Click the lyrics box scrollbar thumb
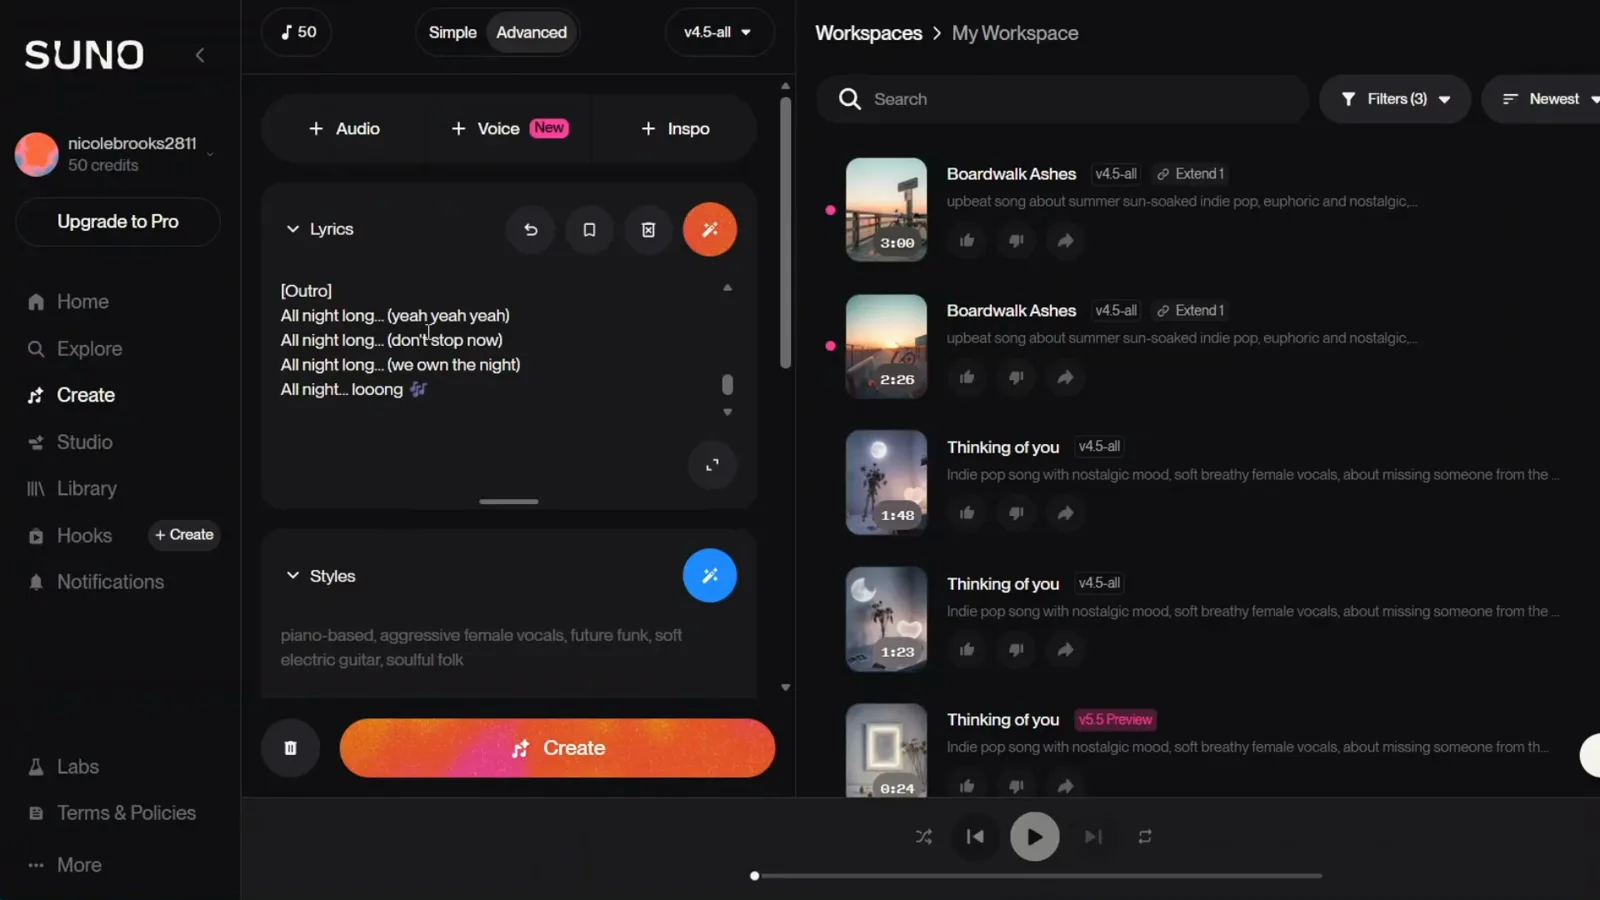 (727, 385)
